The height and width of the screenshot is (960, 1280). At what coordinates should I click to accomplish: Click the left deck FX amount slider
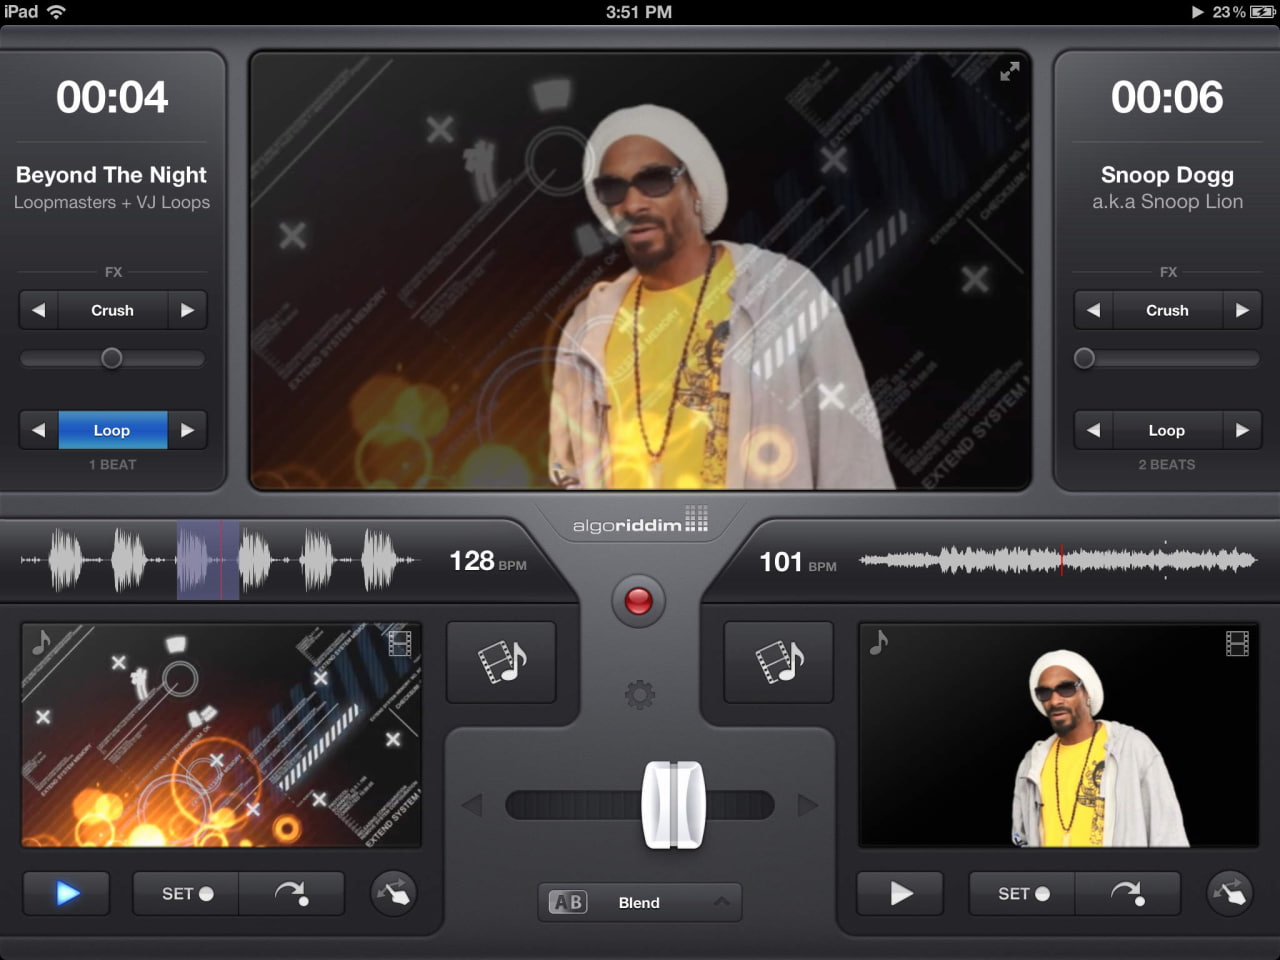[x=112, y=358]
